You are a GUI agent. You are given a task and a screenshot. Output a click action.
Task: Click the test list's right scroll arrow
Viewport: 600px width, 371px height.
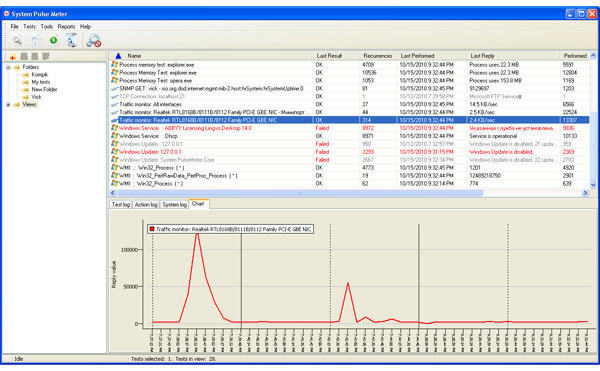(585, 193)
